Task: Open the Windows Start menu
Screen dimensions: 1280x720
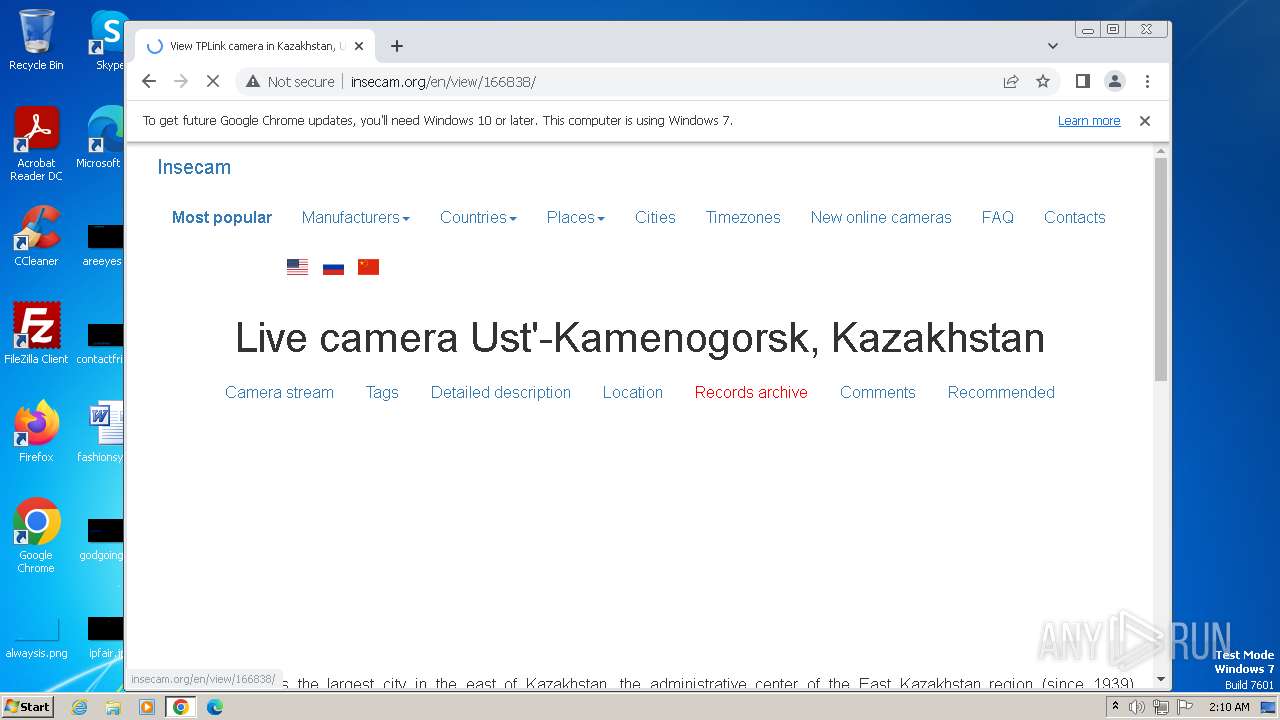Action: 27,706
